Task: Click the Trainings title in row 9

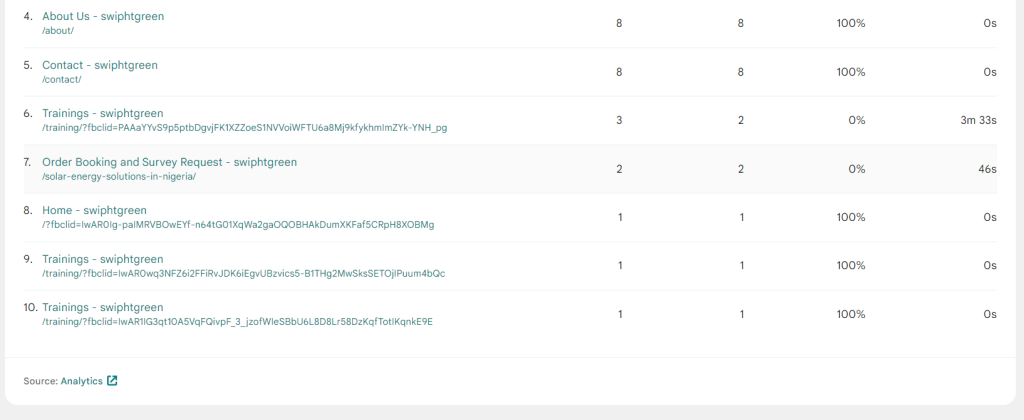Action: 102,259
